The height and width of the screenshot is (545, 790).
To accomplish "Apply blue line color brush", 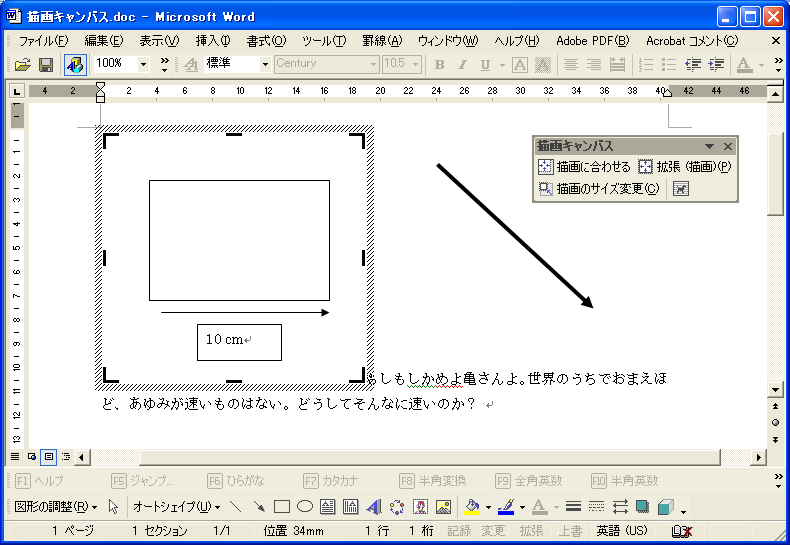I will pyautogui.click(x=506, y=507).
